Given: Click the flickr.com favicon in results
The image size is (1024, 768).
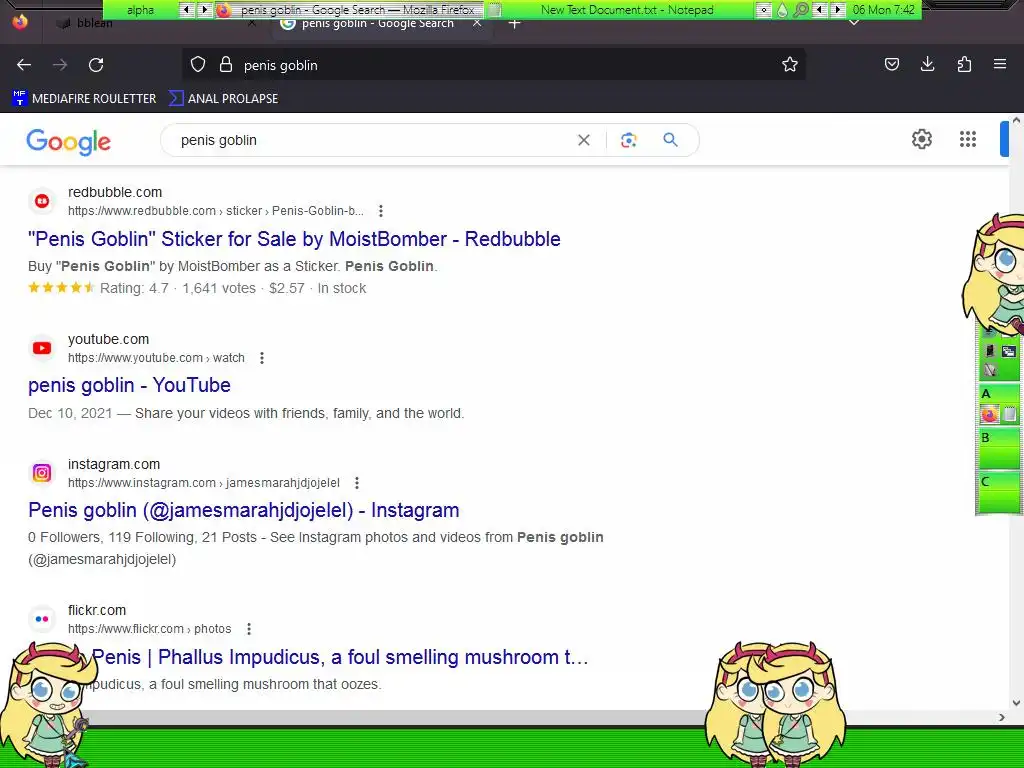Looking at the screenshot, I should click(x=42, y=619).
